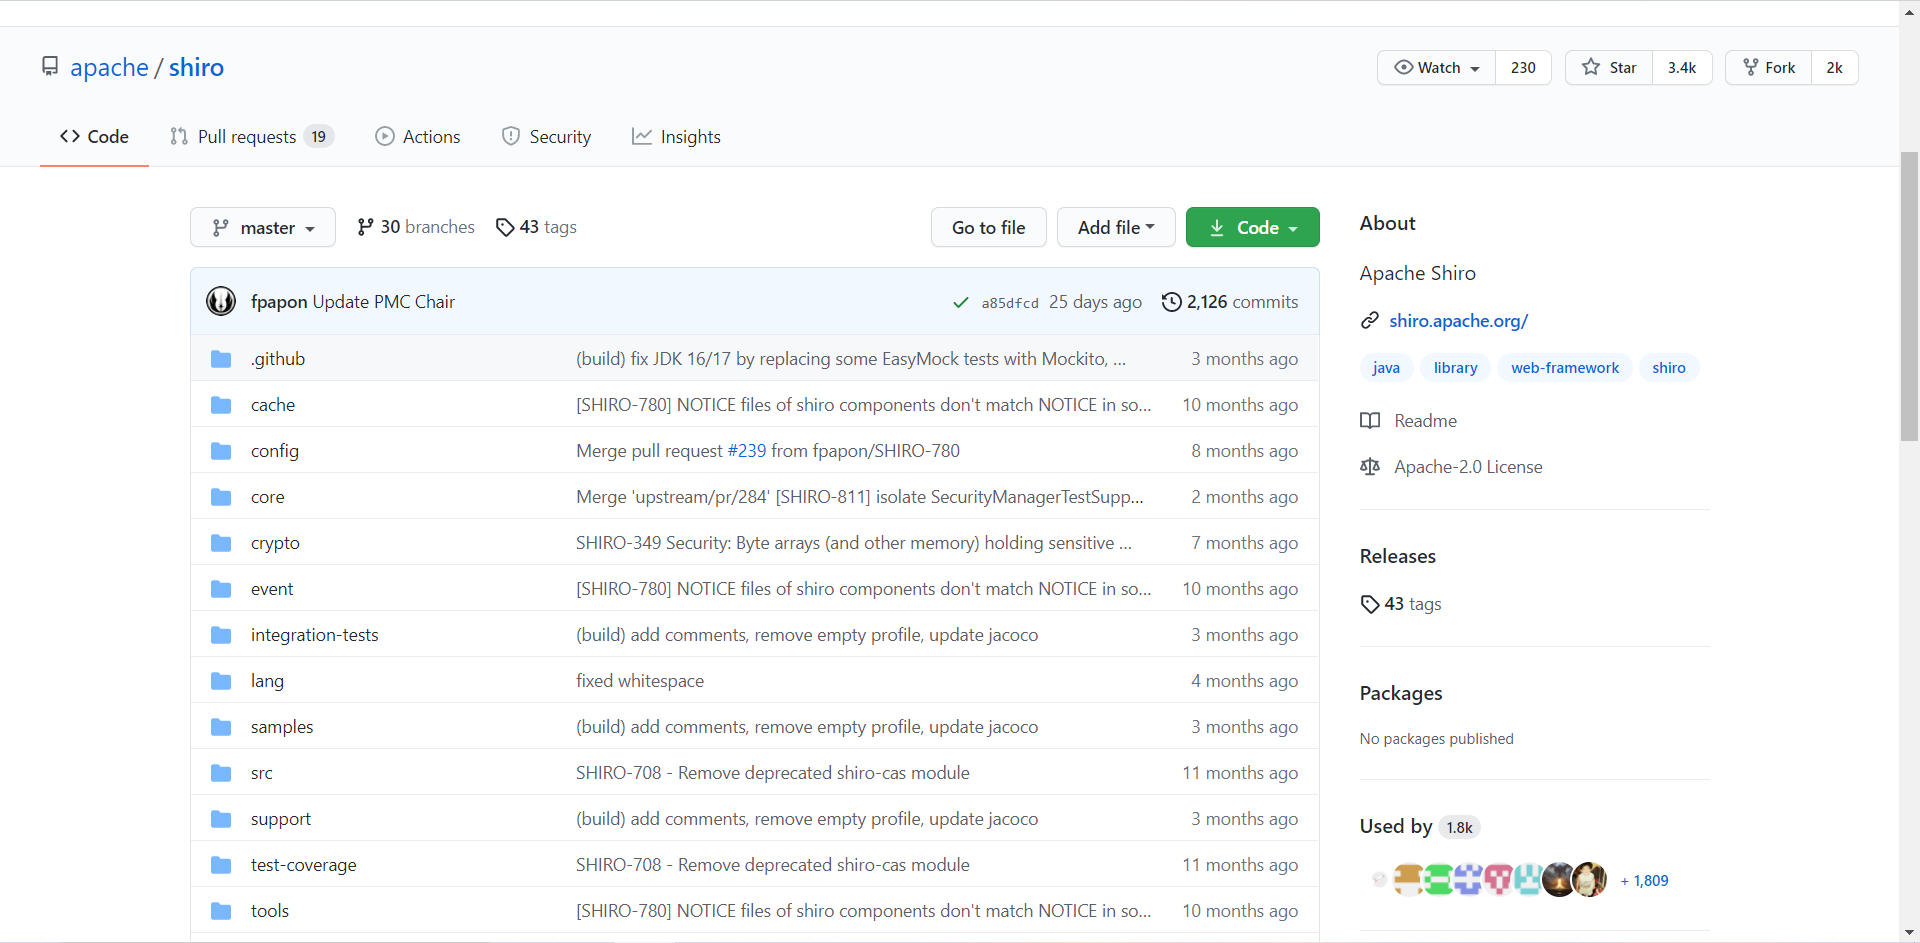Screen dimensions: 1920x943
Task: Click the web-framework topic tag
Action: point(1565,368)
